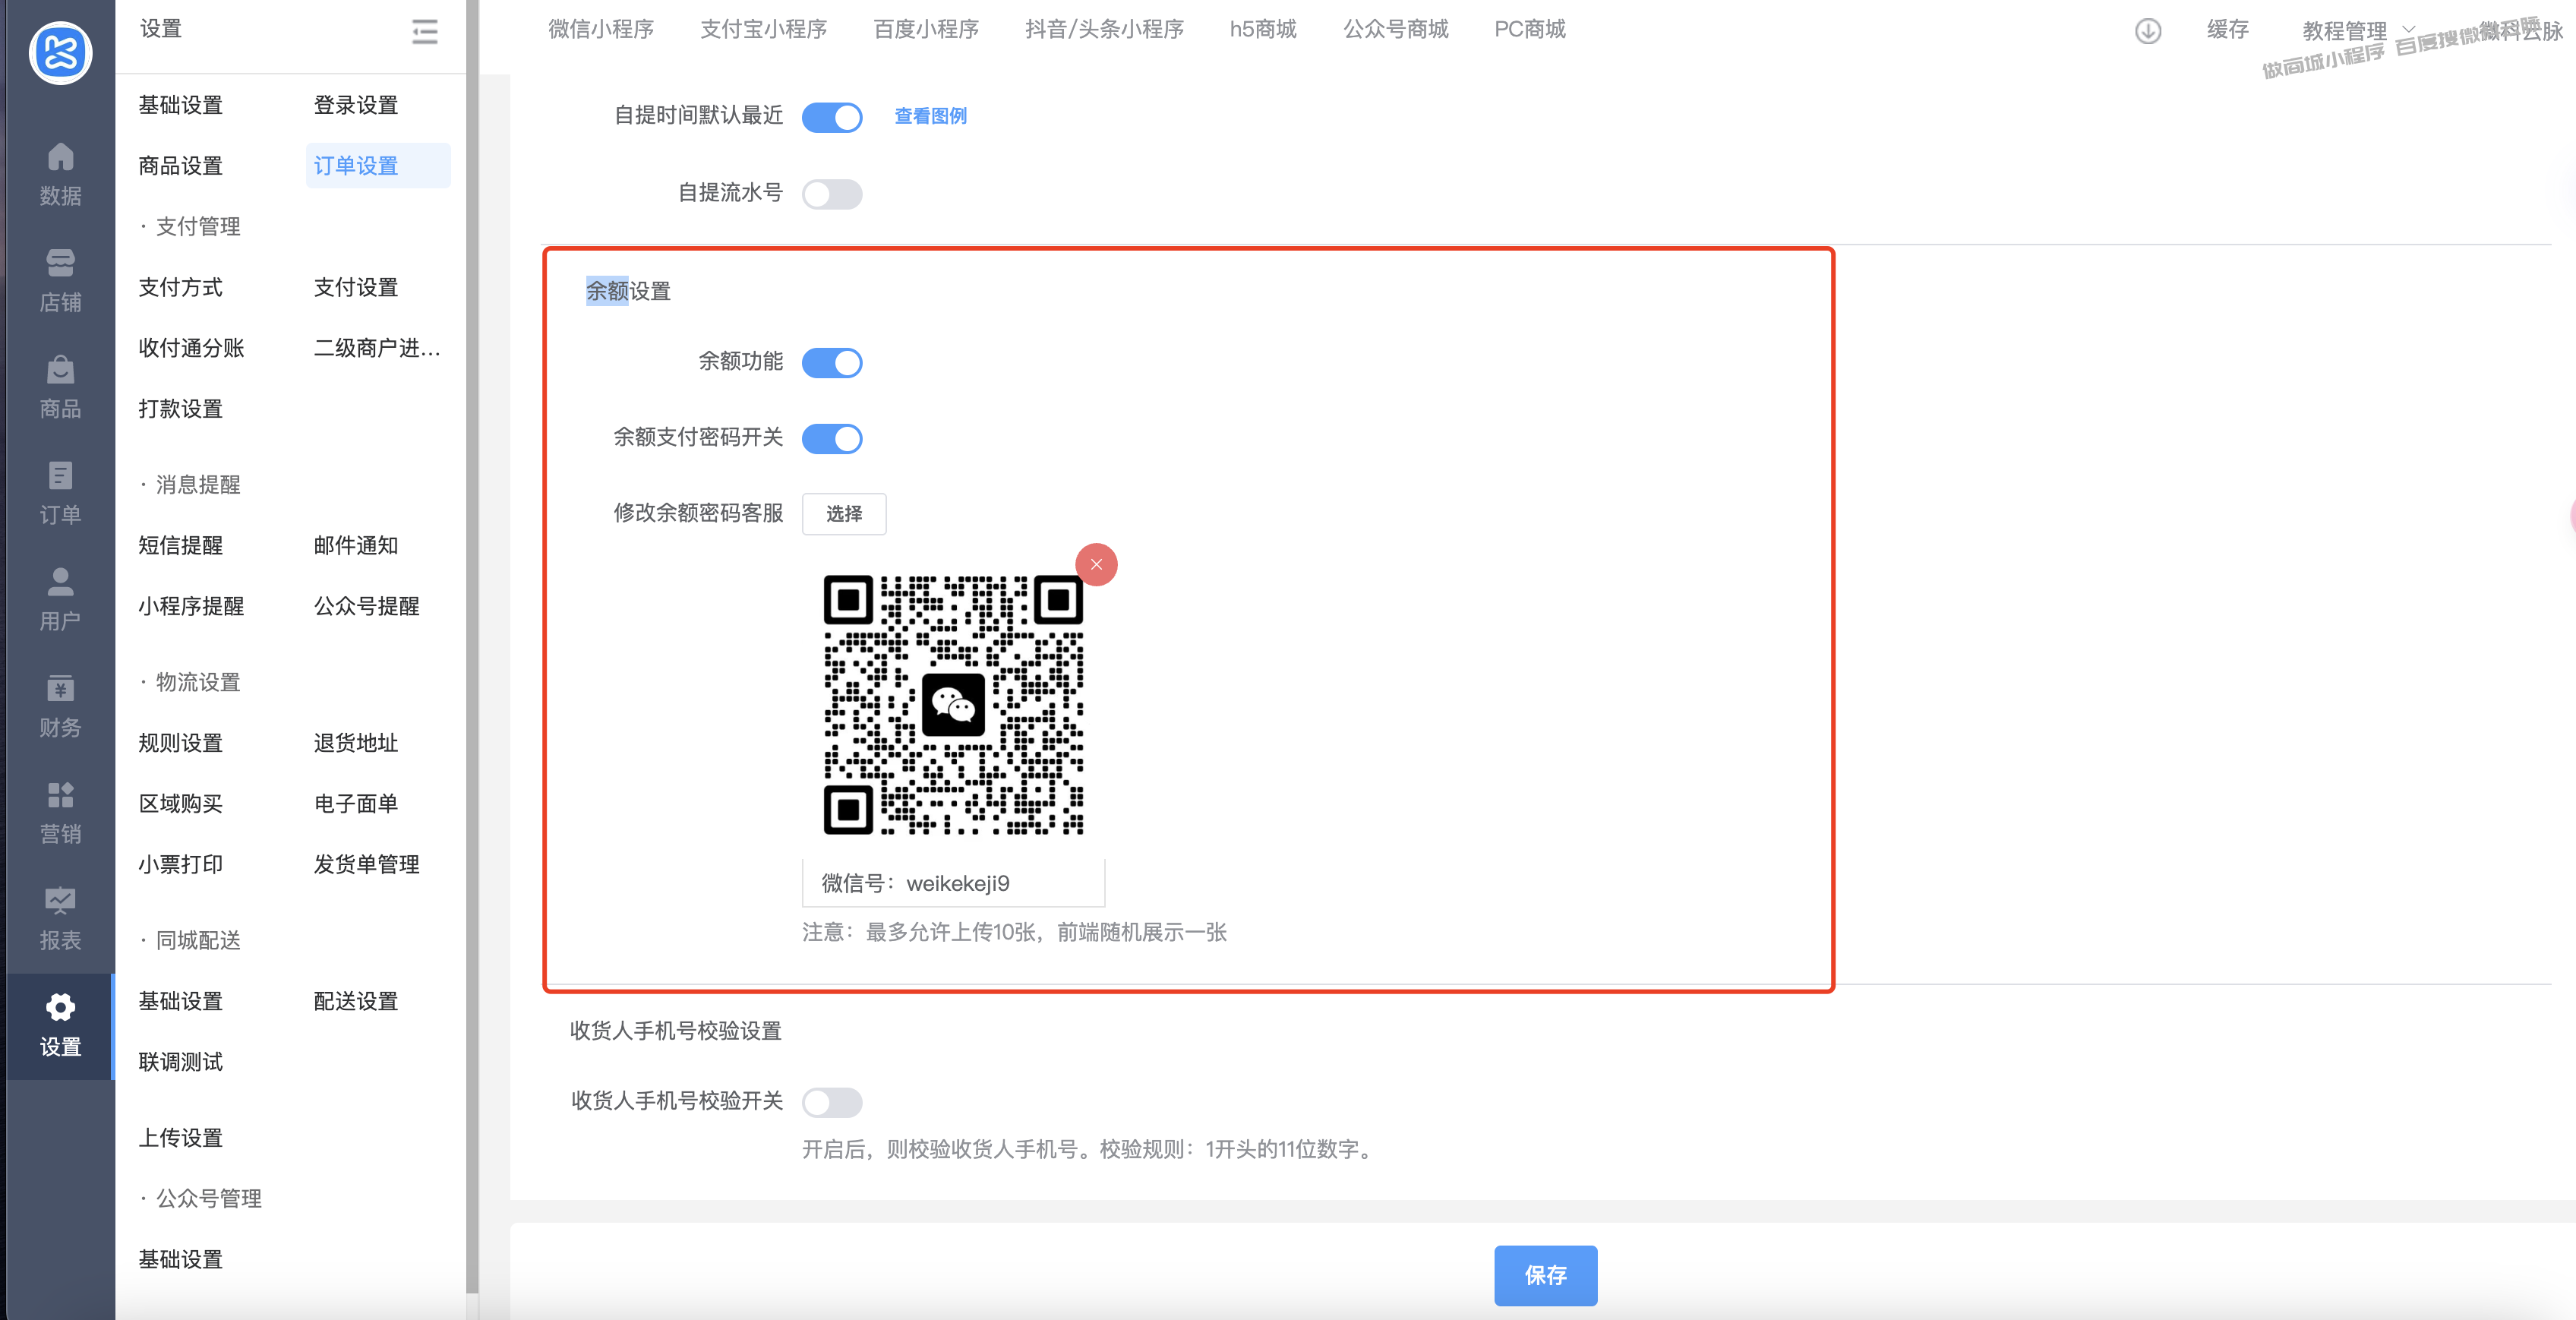
Task: Open 规则设置 menu item
Action: point(180,743)
